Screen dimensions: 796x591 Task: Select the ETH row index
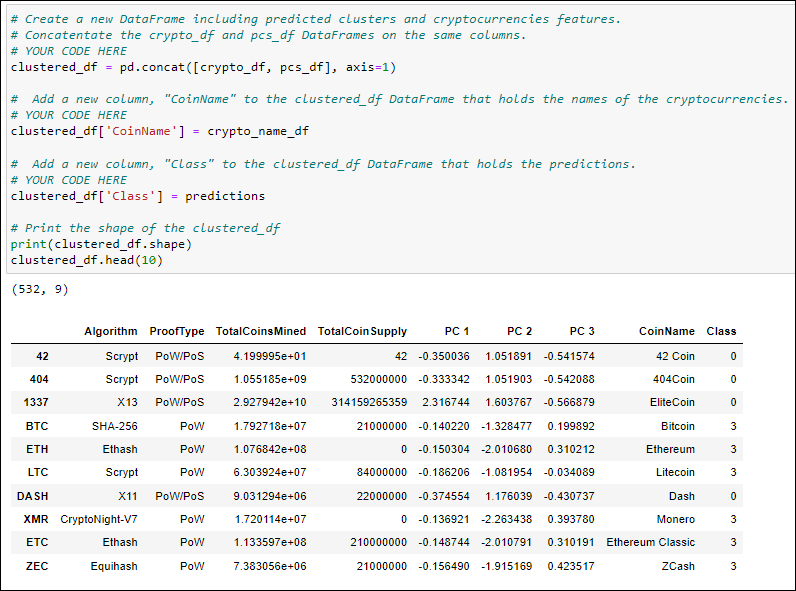(38, 449)
